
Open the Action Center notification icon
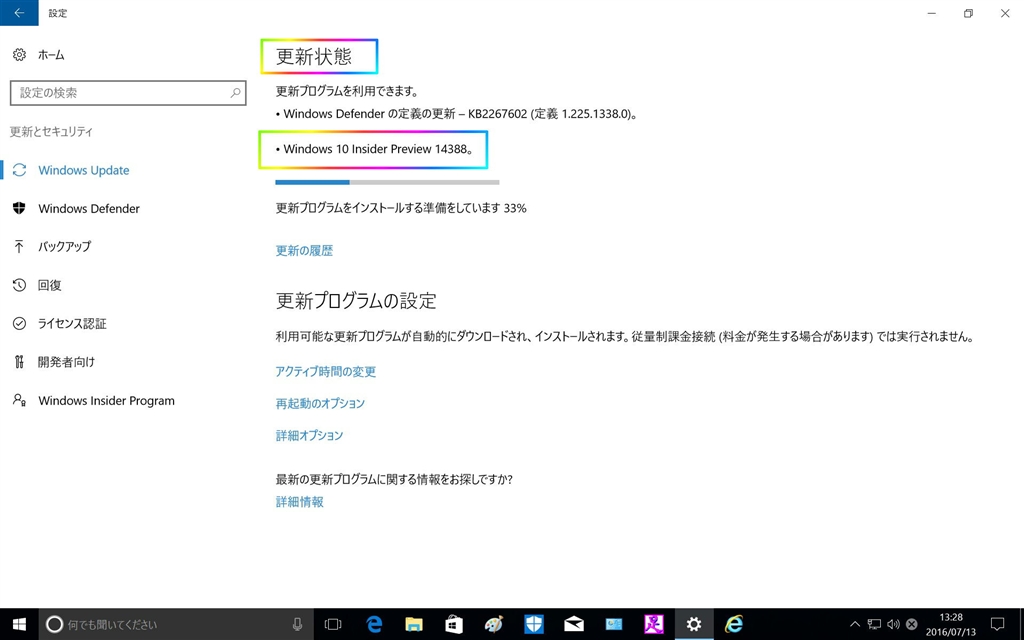[997, 624]
